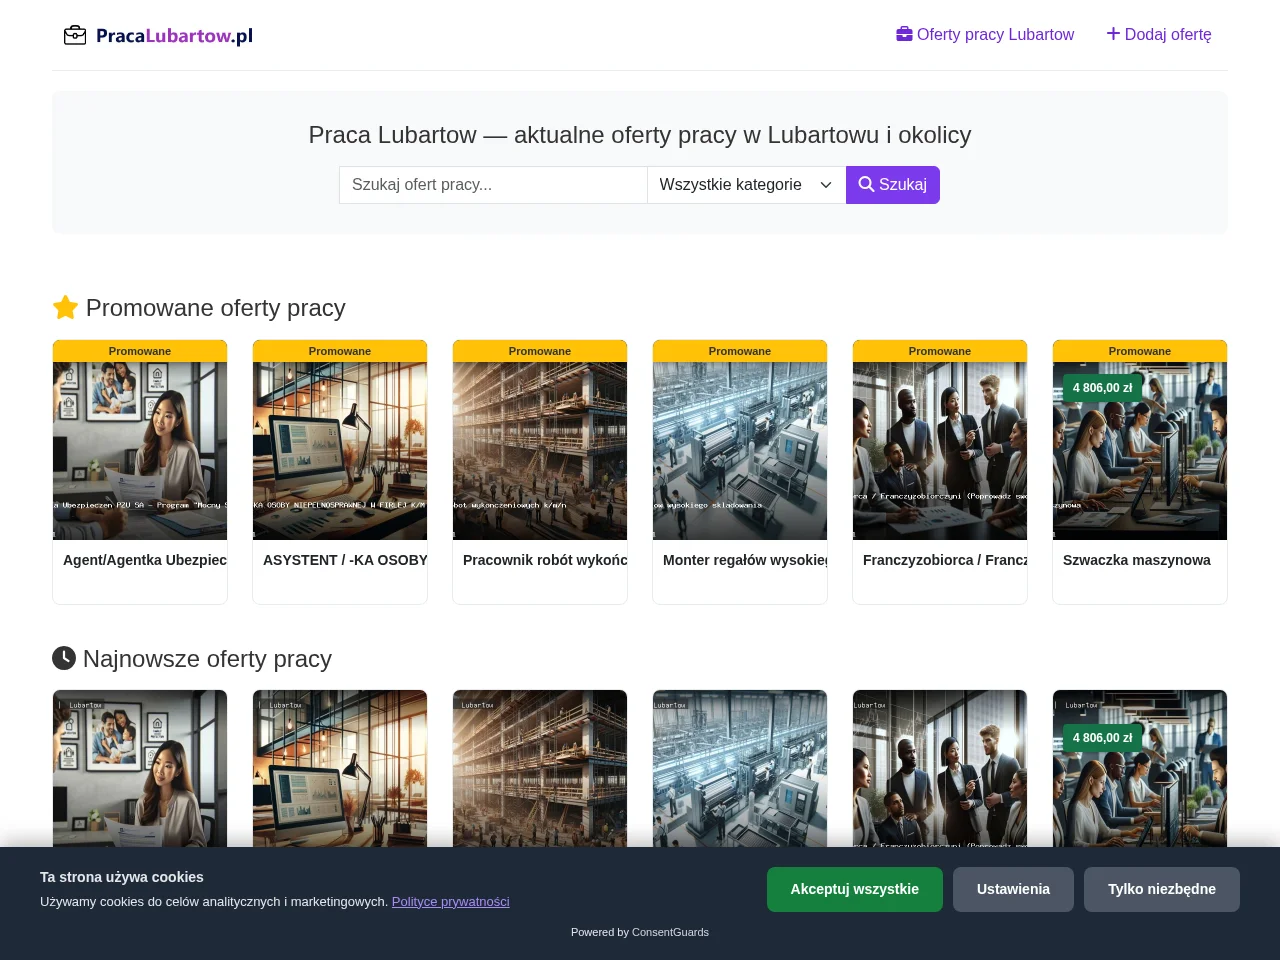This screenshot has width=1280, height=960.
Task: Click Akceptuj wszystkie cookie button
Action: pos(855,889)
